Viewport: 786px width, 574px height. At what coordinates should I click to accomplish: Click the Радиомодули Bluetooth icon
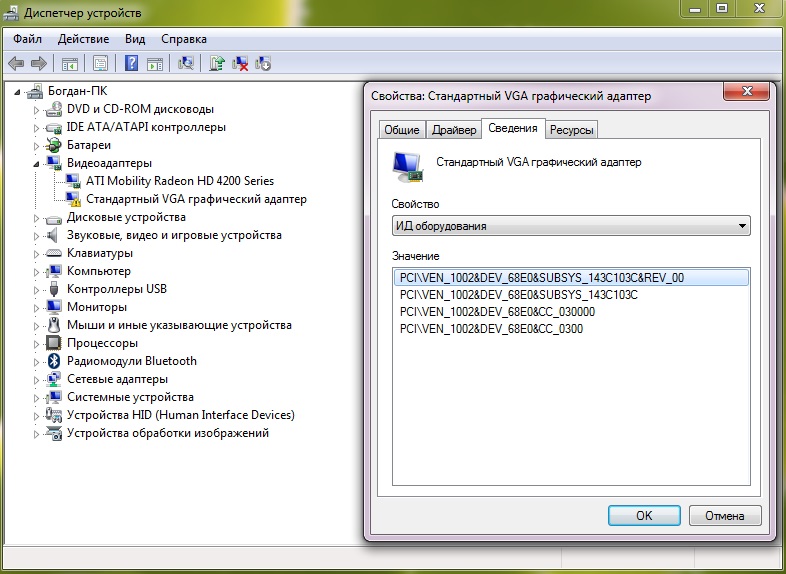coord(54,361)
